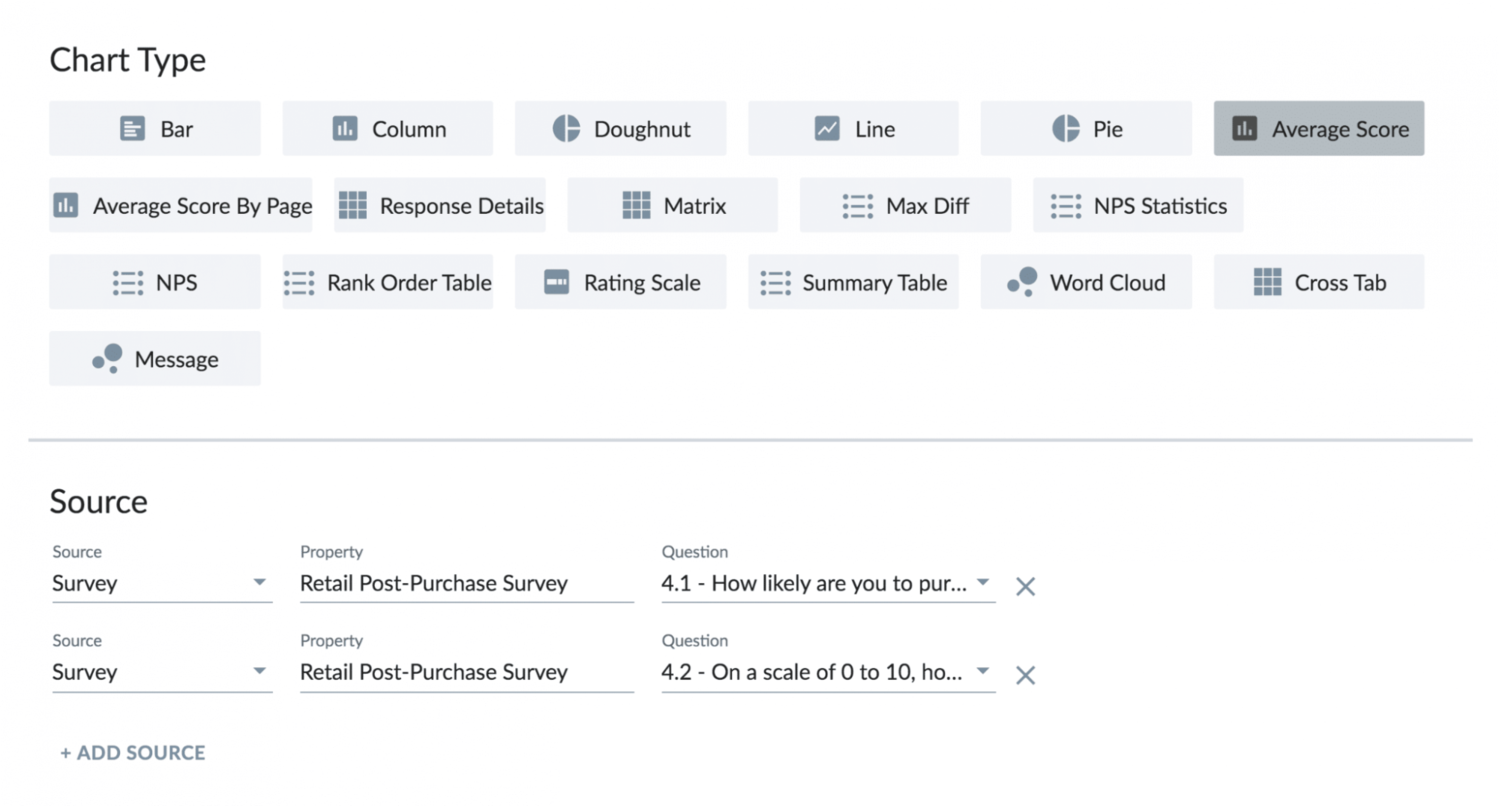Open the first Source dropdown

point(161,583)
